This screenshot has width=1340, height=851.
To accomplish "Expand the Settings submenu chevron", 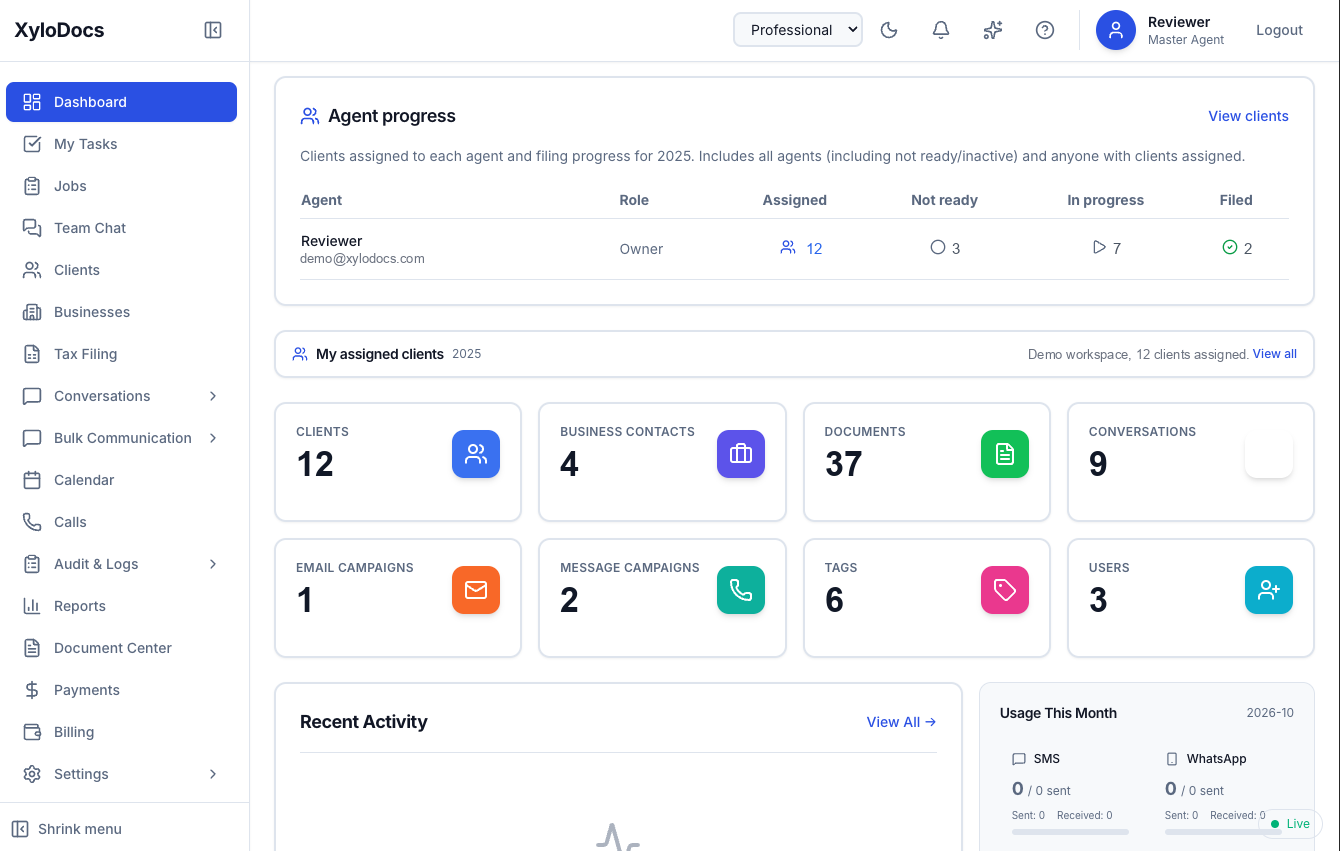I will pos(213,774).
